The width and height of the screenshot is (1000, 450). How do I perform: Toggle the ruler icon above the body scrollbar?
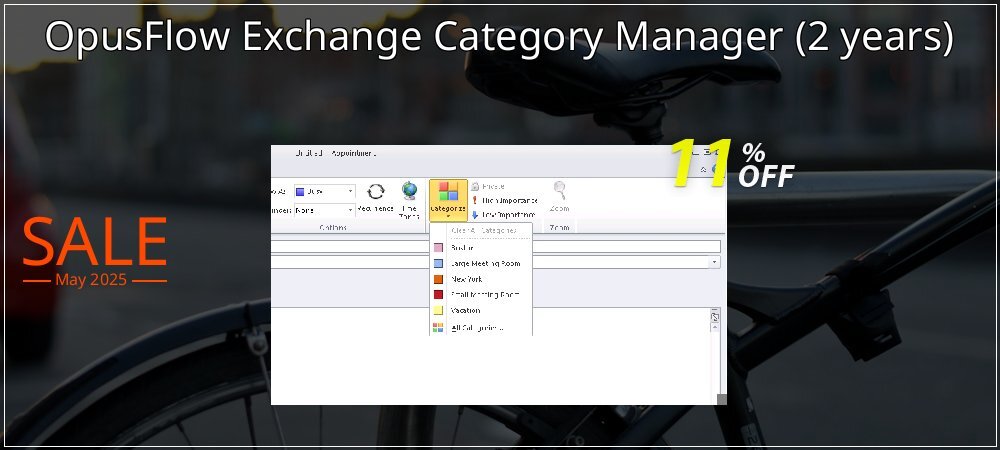tap(715, 316)
